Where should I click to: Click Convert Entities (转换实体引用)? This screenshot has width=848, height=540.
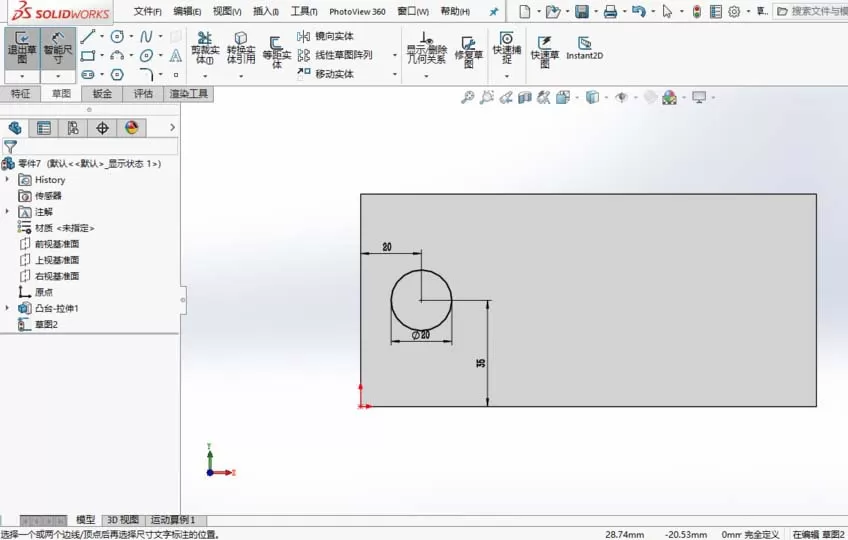pyautogui.click(x=241, y=48)
